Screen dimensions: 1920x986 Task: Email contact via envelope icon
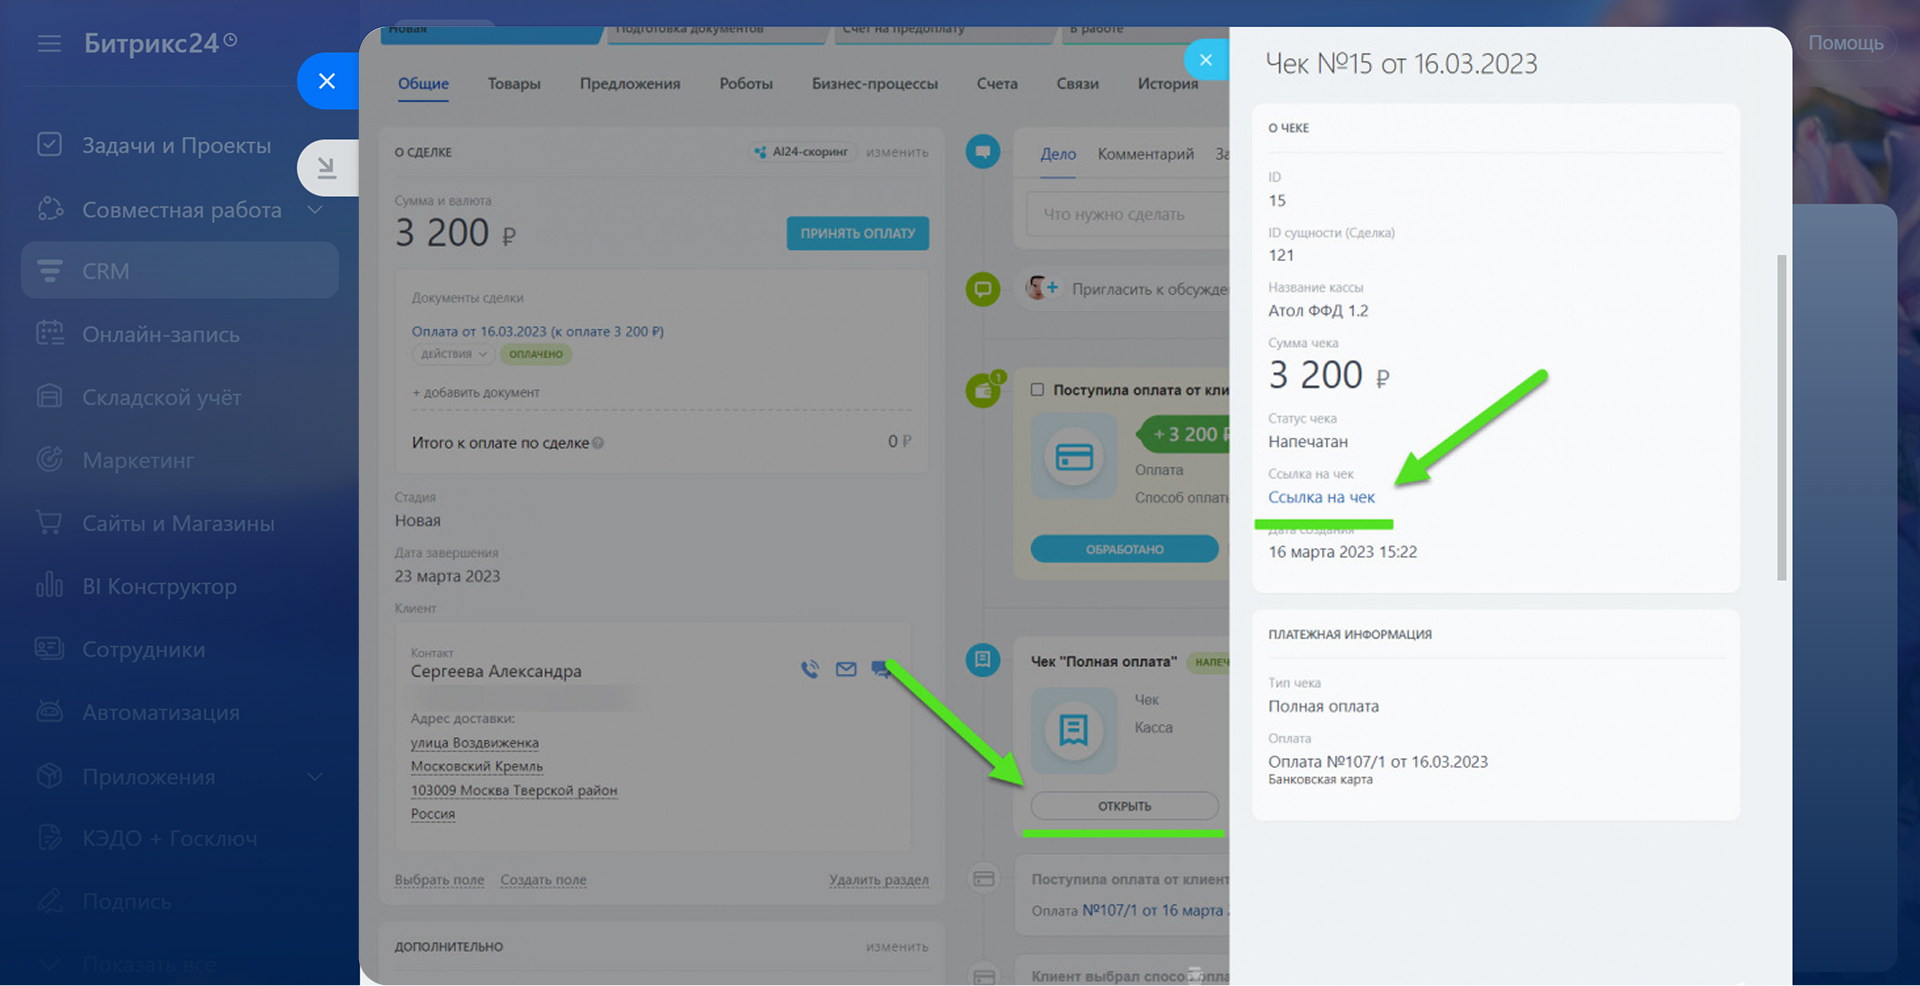(x=846, y=669)
